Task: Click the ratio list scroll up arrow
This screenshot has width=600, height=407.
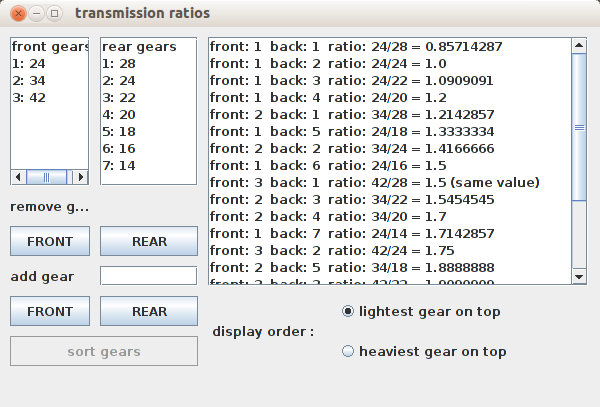Action: 579,46
